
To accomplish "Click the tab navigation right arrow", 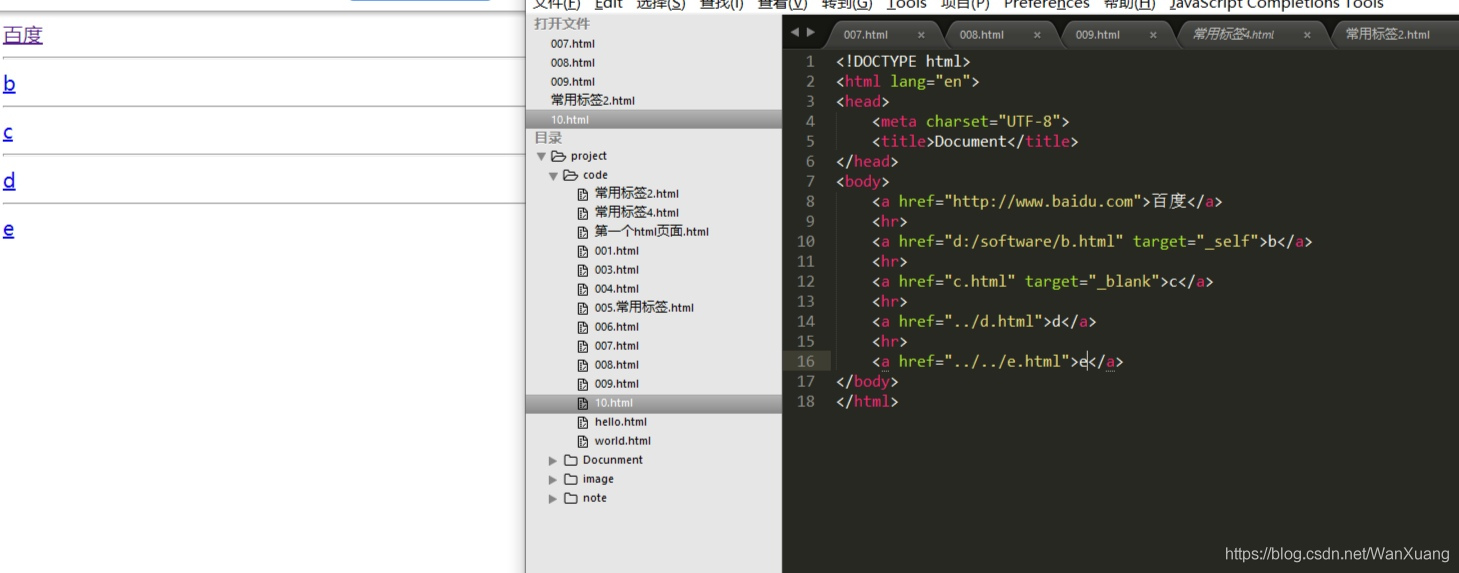I will [x=810, y=33].
